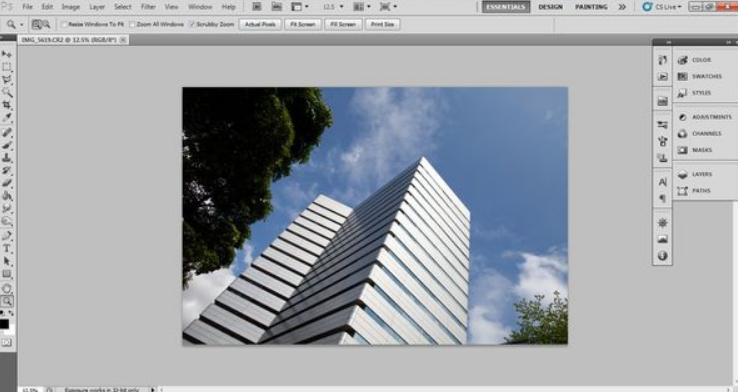Reset default foreground and background colors

[3, 313]
